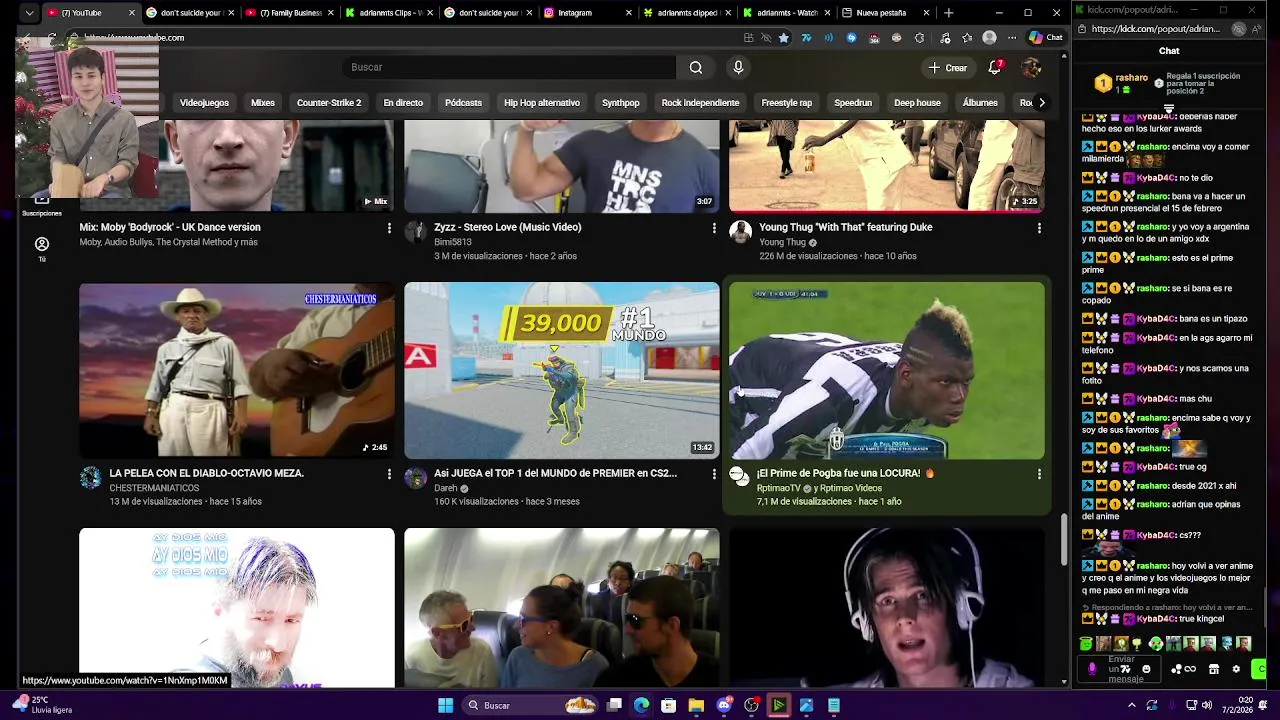Viewport: 1280px width, 720px height.
Task: Select the Freestyle rap chip
Action: 787,103
